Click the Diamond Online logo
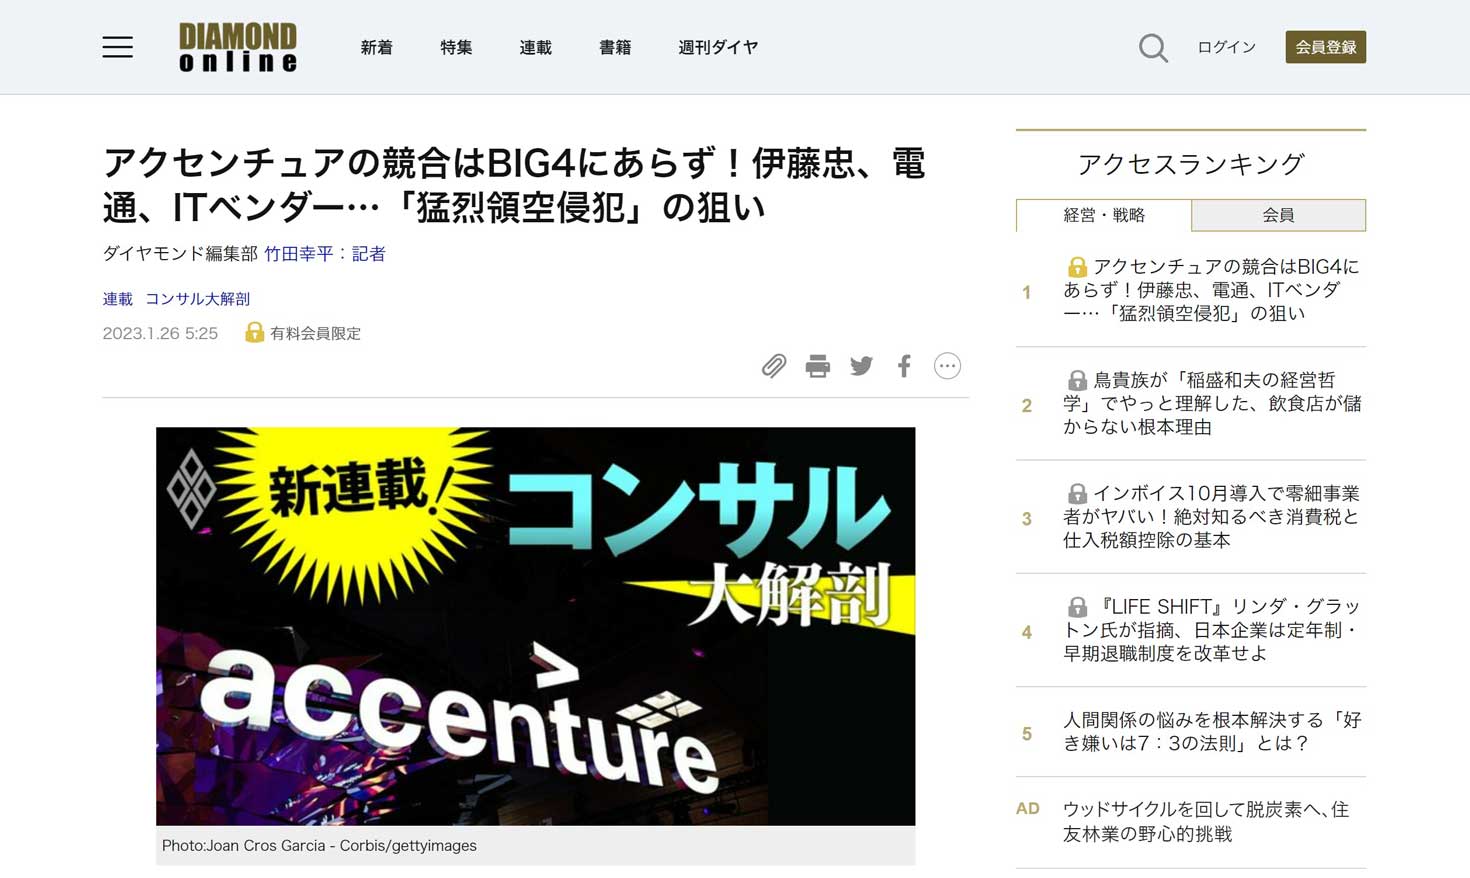 [x=238, y=47]
